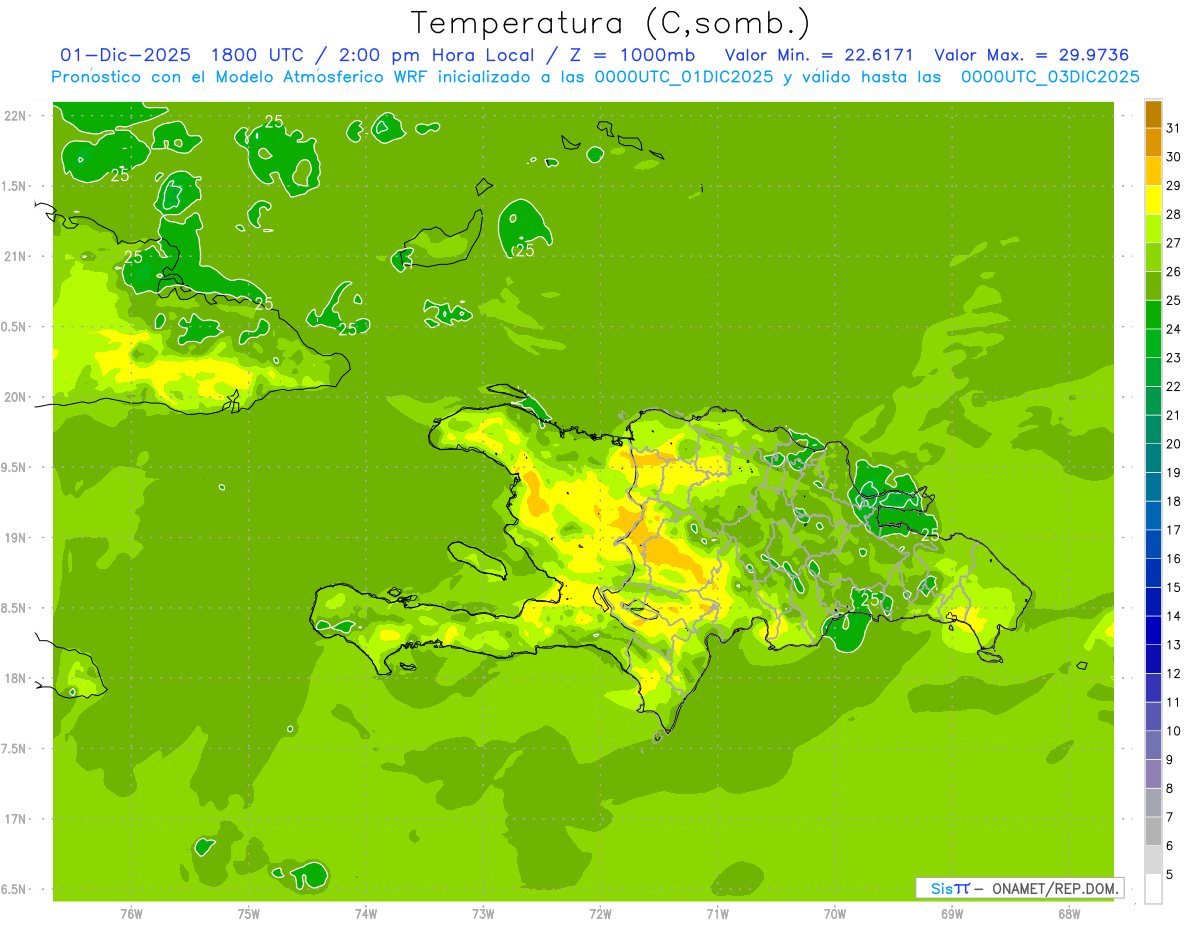The width and height of the screenshot is (1200, 927).
Task: Click the legend scale value "31"
Action: [1173, 128]
